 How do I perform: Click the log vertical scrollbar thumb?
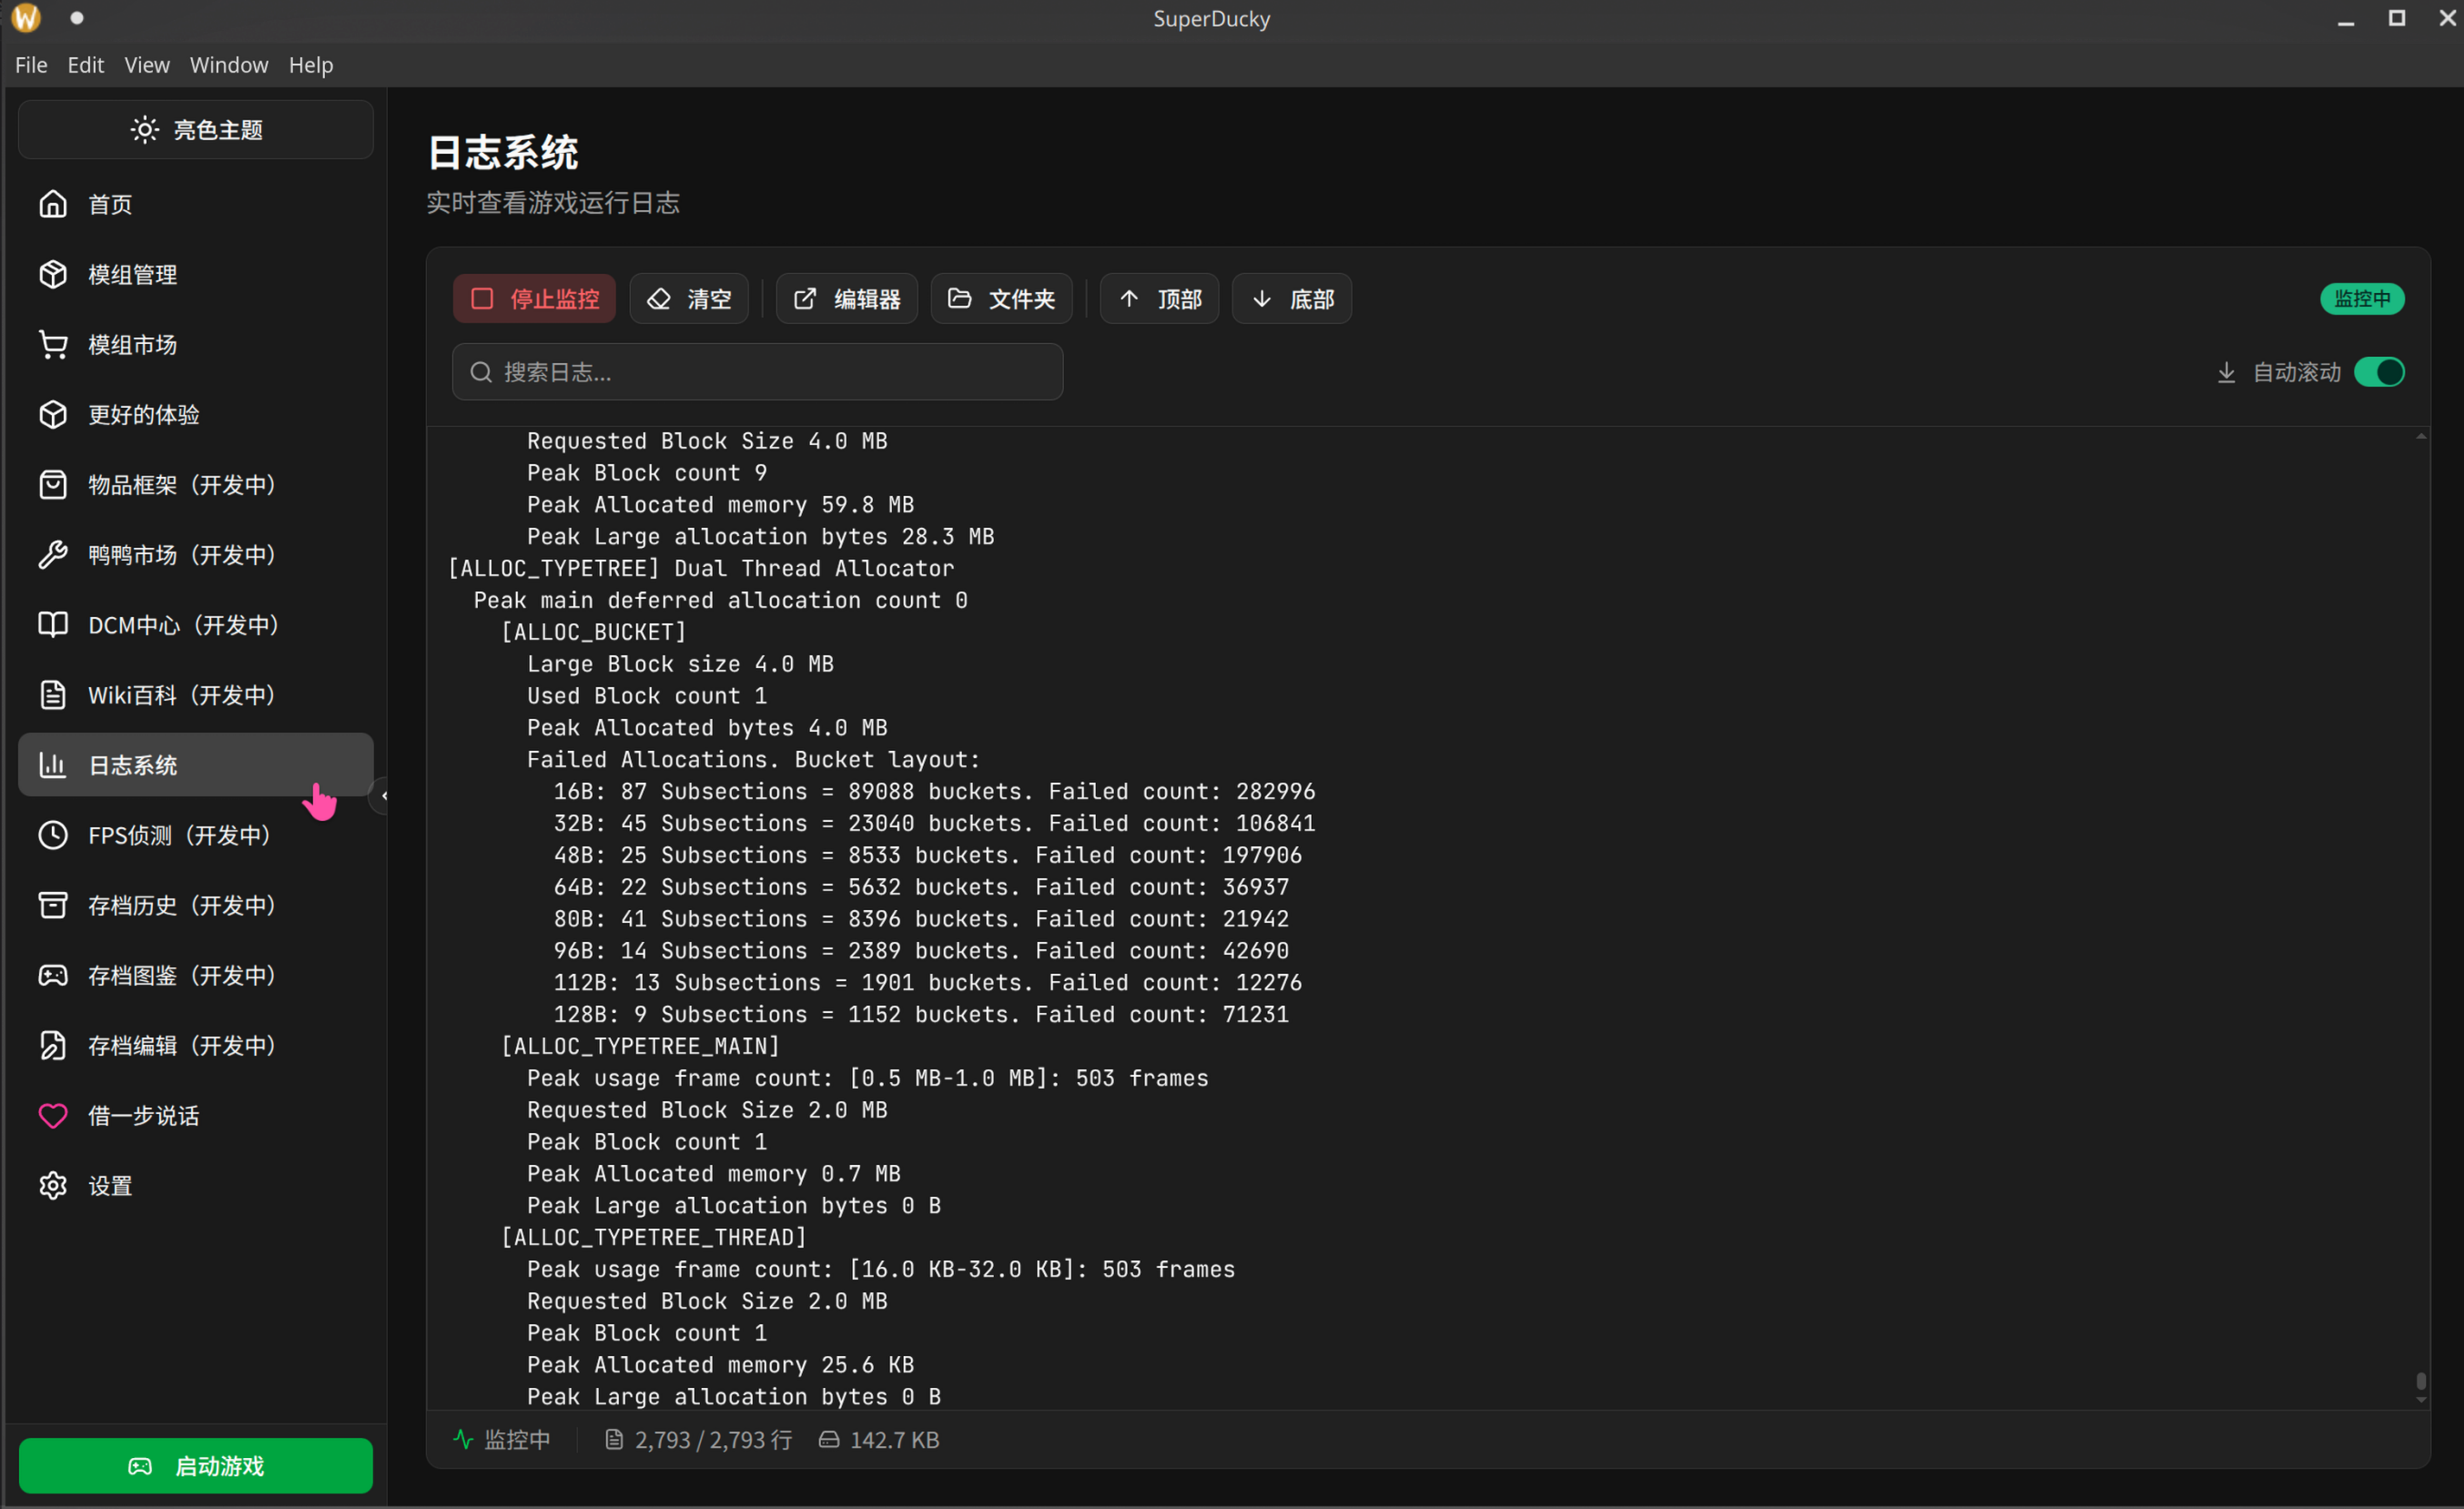[2420, 1381]
